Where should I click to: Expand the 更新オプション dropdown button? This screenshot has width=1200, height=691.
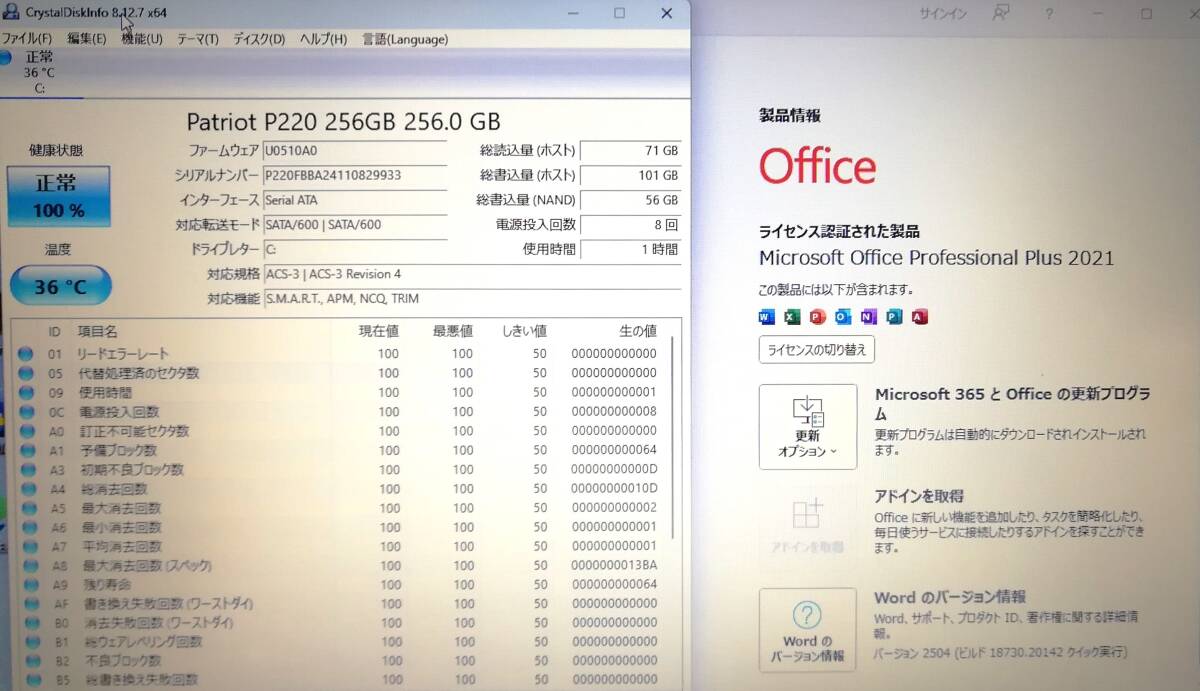point(808,427)
